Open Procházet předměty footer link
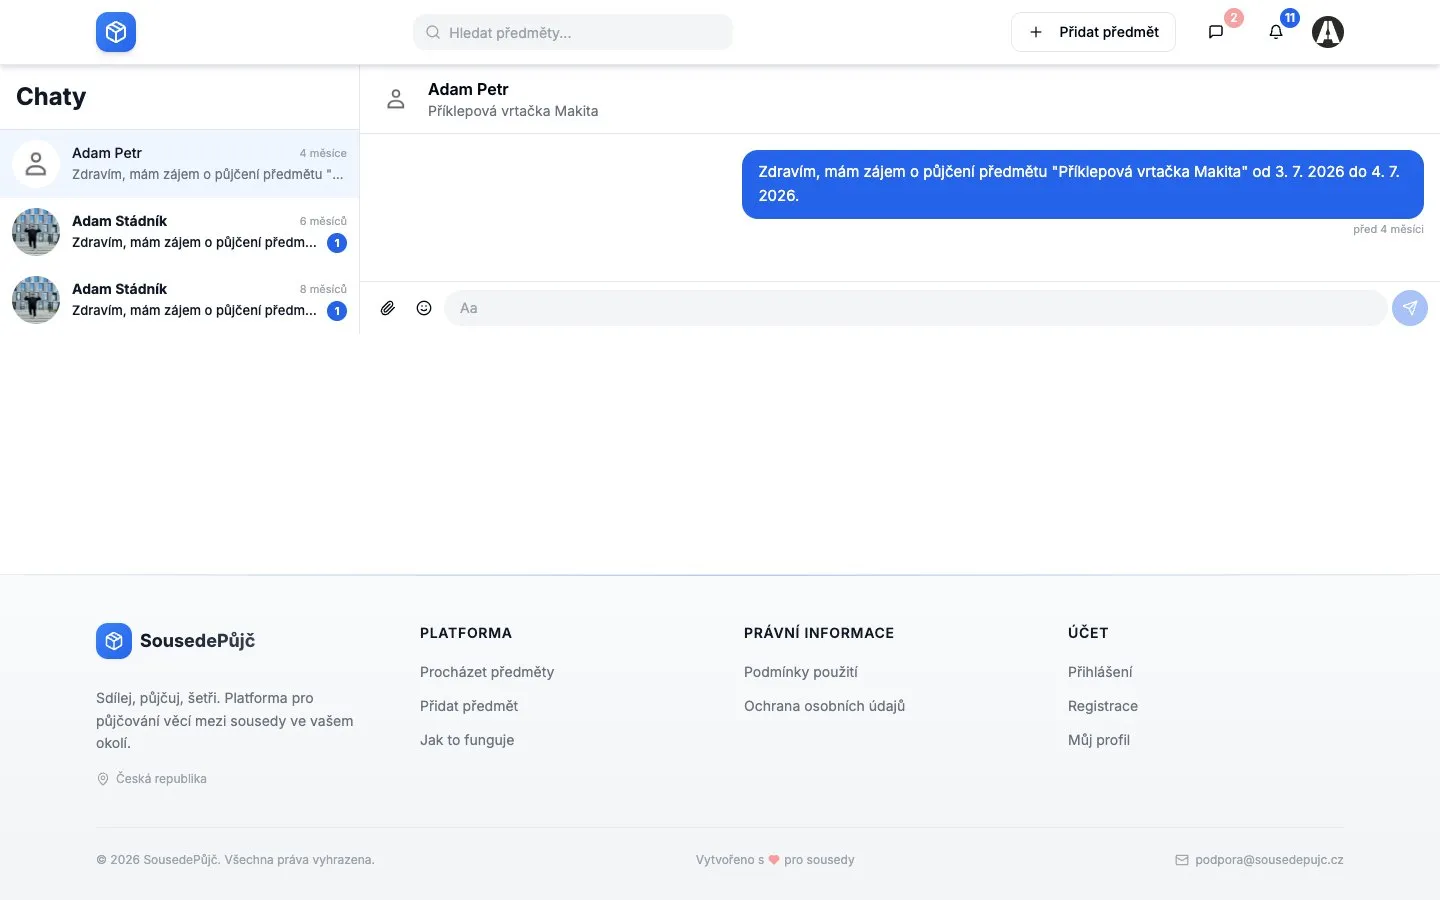This screenshot has height=900, width=1440. point(487,672)
